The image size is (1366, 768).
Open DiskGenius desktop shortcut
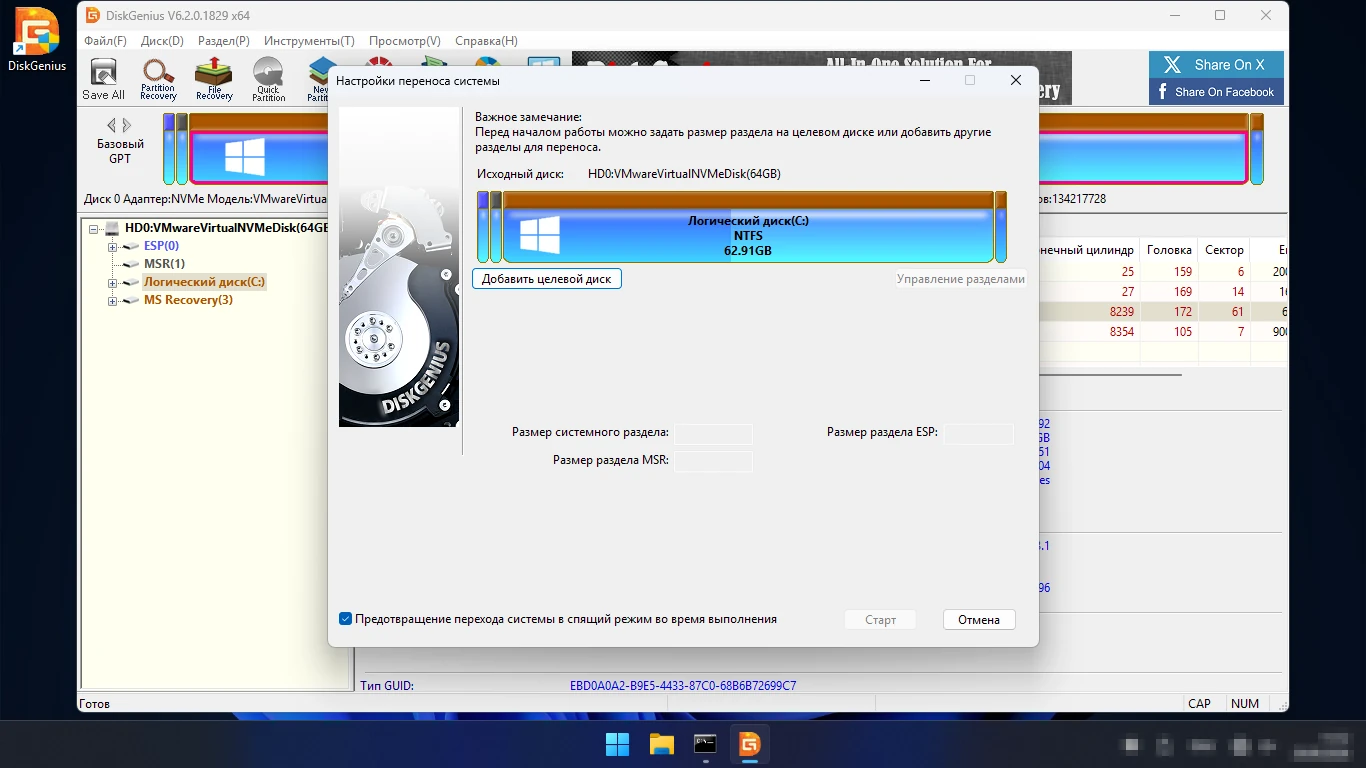[x=37, y=41]
